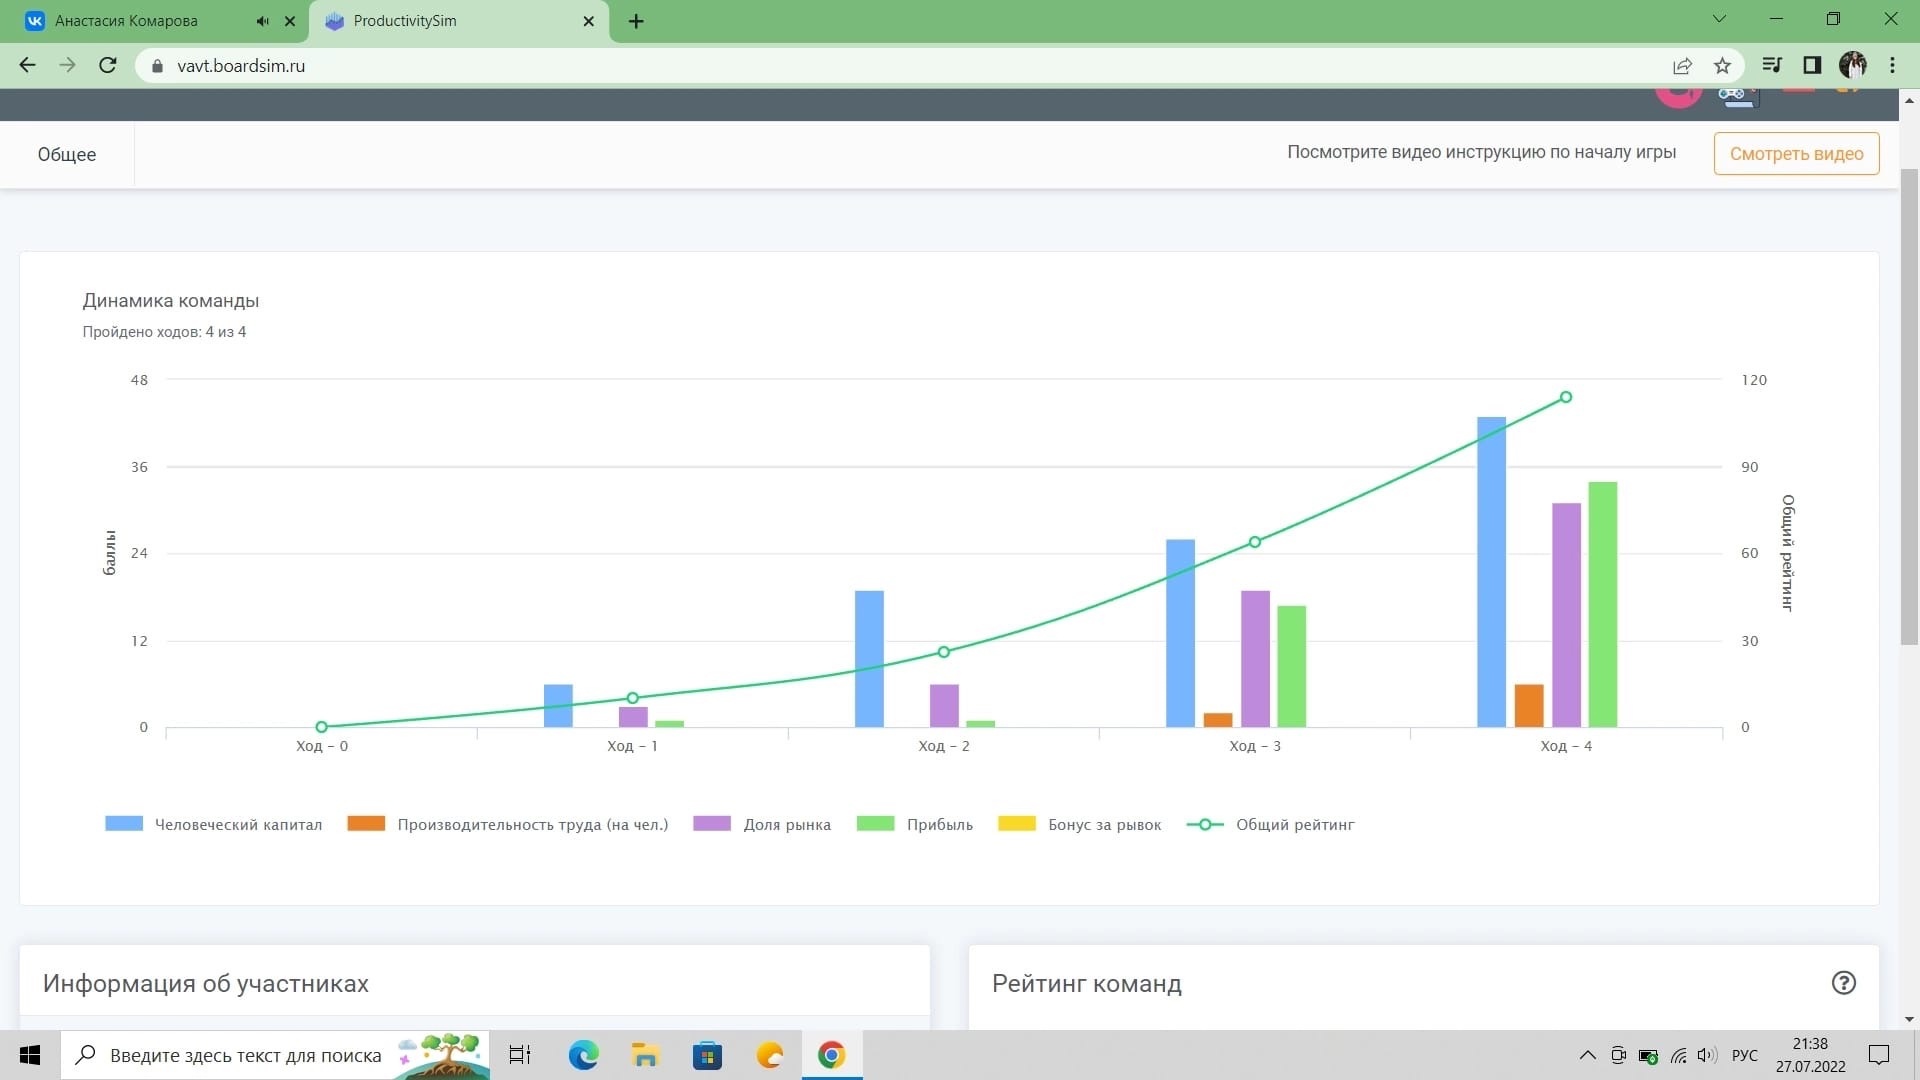Toggle Человеческий капитал series in legend

pos(214,824)
